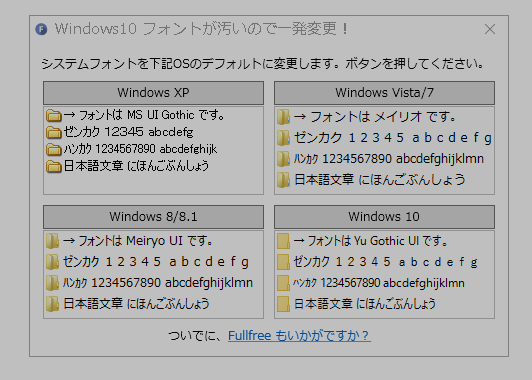The image size is (532, 380).
Task: Choose the Windows 8/8.1 font button
Action: (153, 216)
